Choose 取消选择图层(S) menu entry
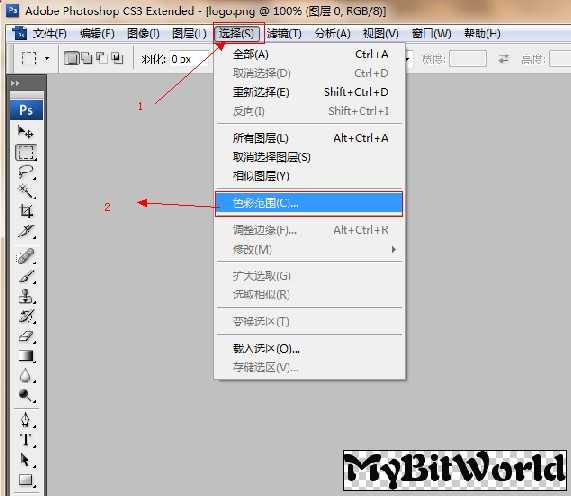Viewport: 571px width, 496px height. 310,157
